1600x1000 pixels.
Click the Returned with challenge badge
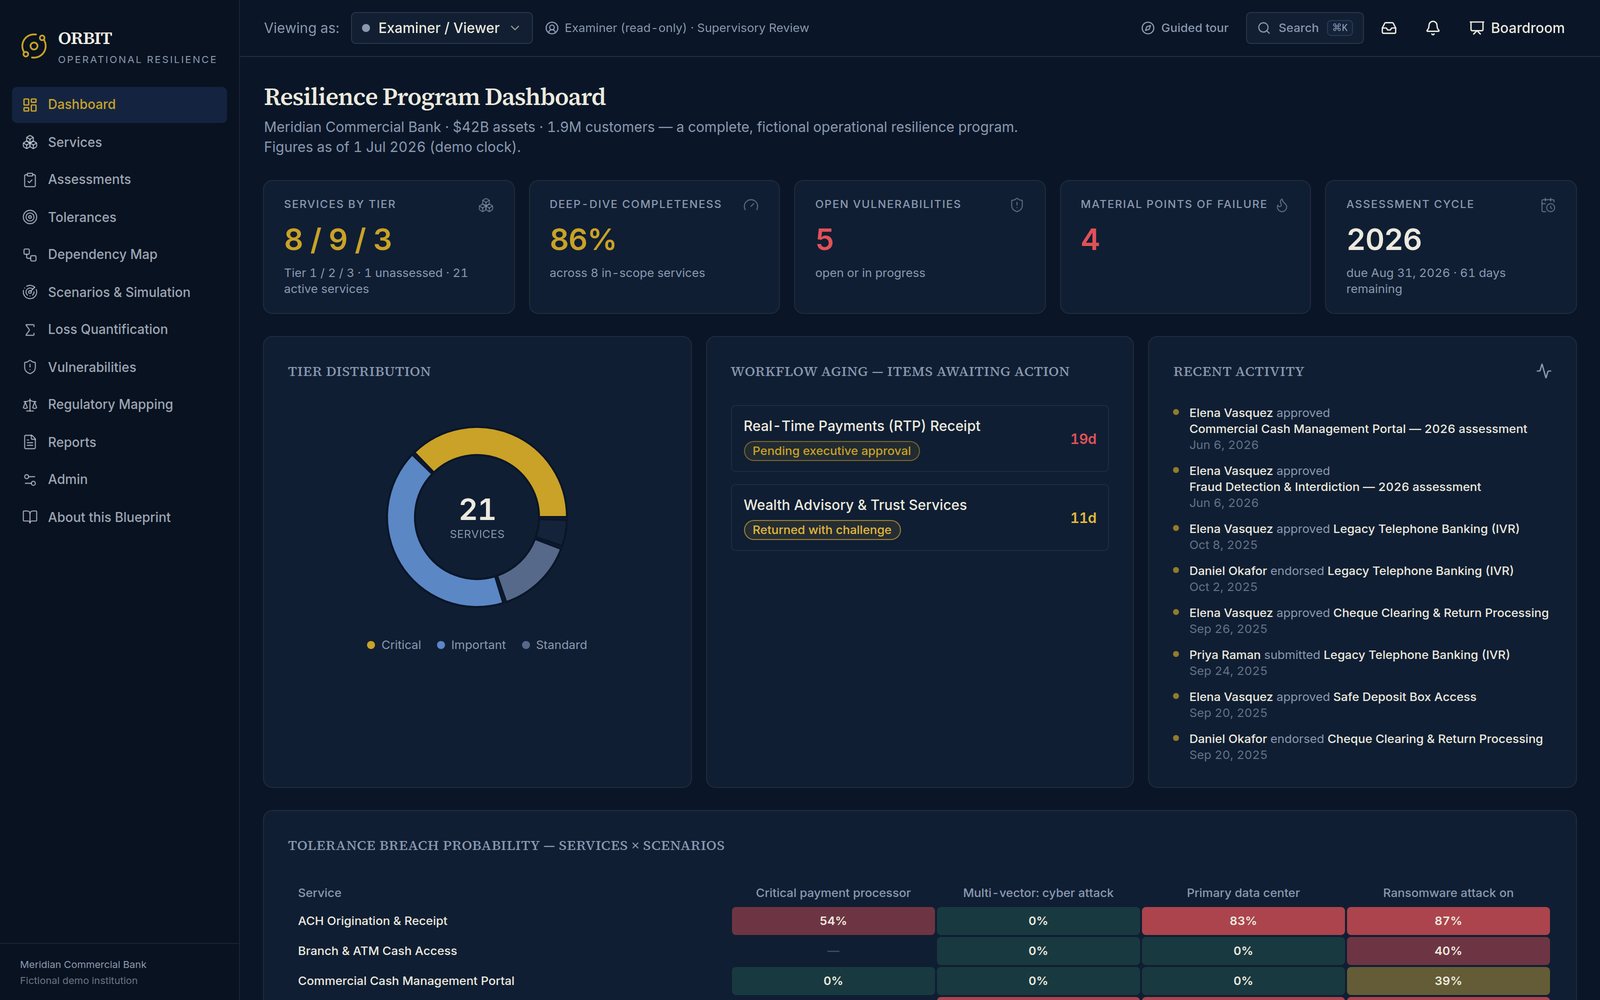822,530
